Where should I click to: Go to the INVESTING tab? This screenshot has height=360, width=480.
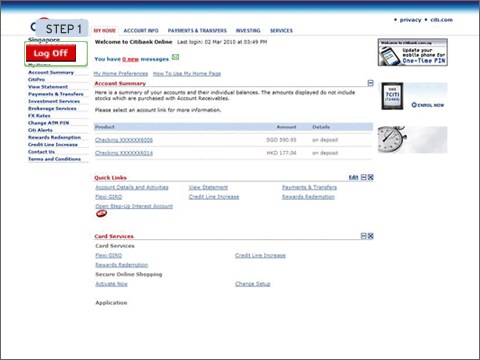coord(248,30)
